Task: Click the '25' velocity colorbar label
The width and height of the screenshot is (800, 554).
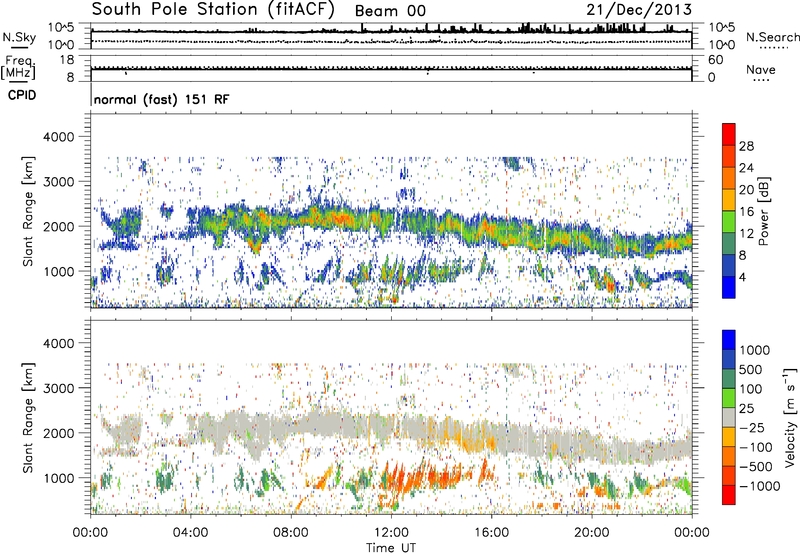Action: point(746,409)
